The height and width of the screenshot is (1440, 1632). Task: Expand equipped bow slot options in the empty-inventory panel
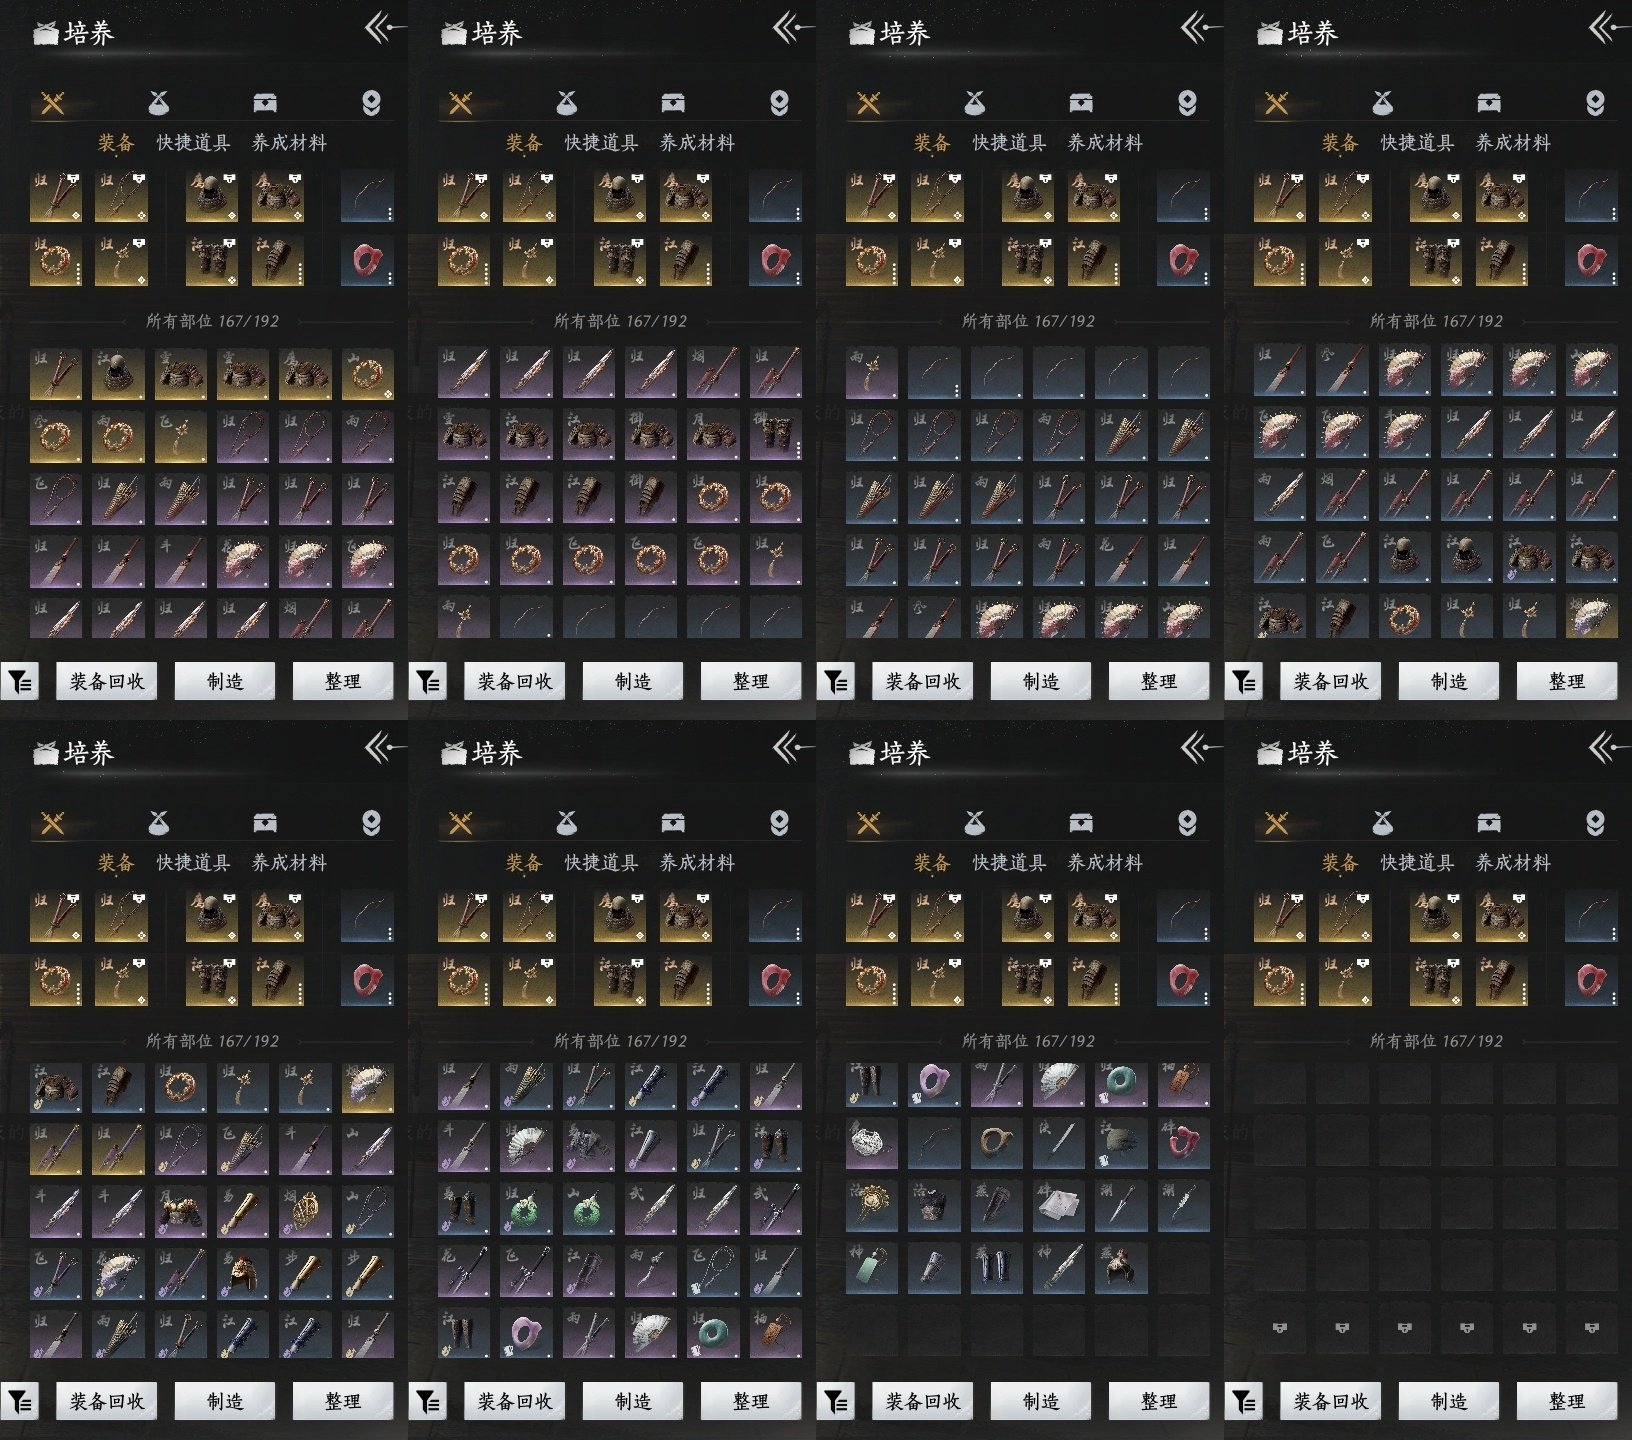1614,934
